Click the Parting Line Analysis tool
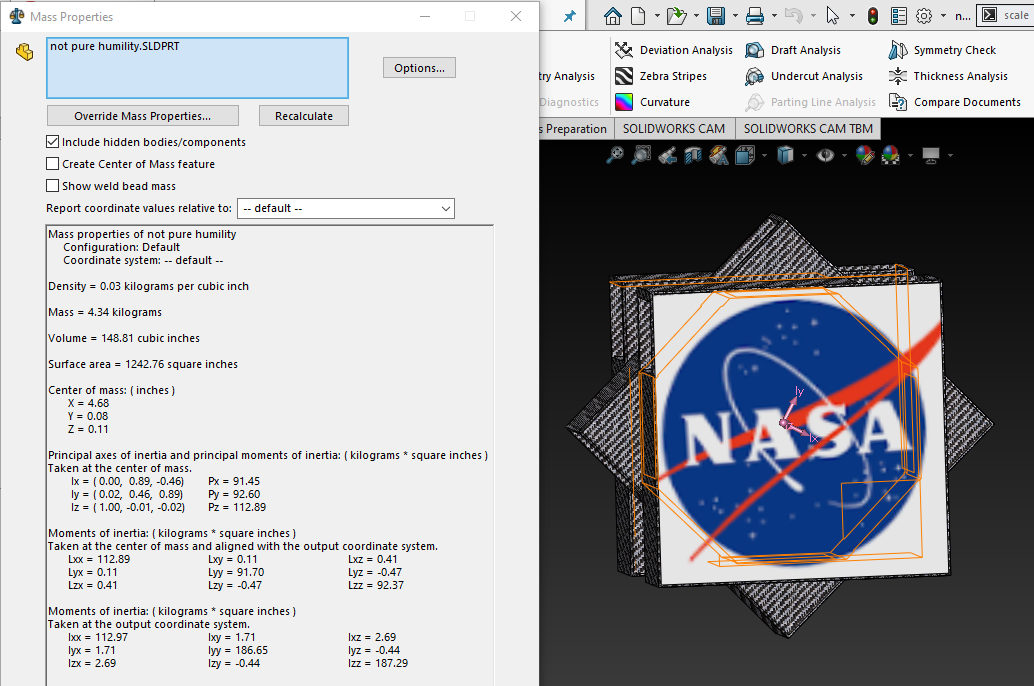 click(x=810, y=102)
